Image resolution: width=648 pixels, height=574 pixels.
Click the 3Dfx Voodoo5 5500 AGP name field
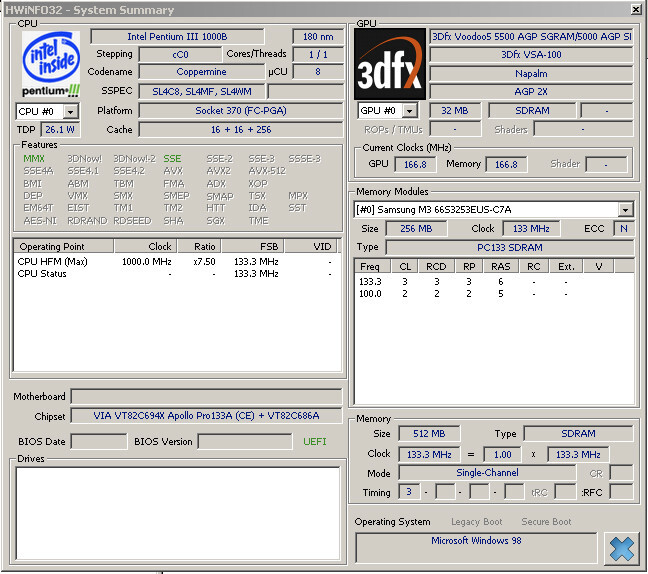point(531,37)
